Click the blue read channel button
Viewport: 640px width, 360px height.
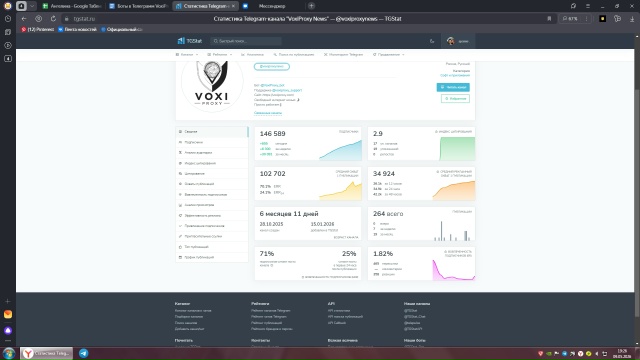point(453,87)
